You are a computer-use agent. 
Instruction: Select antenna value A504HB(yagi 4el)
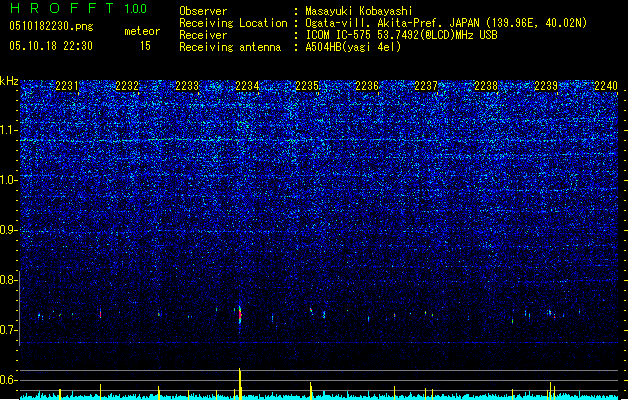tap(353, 47)
